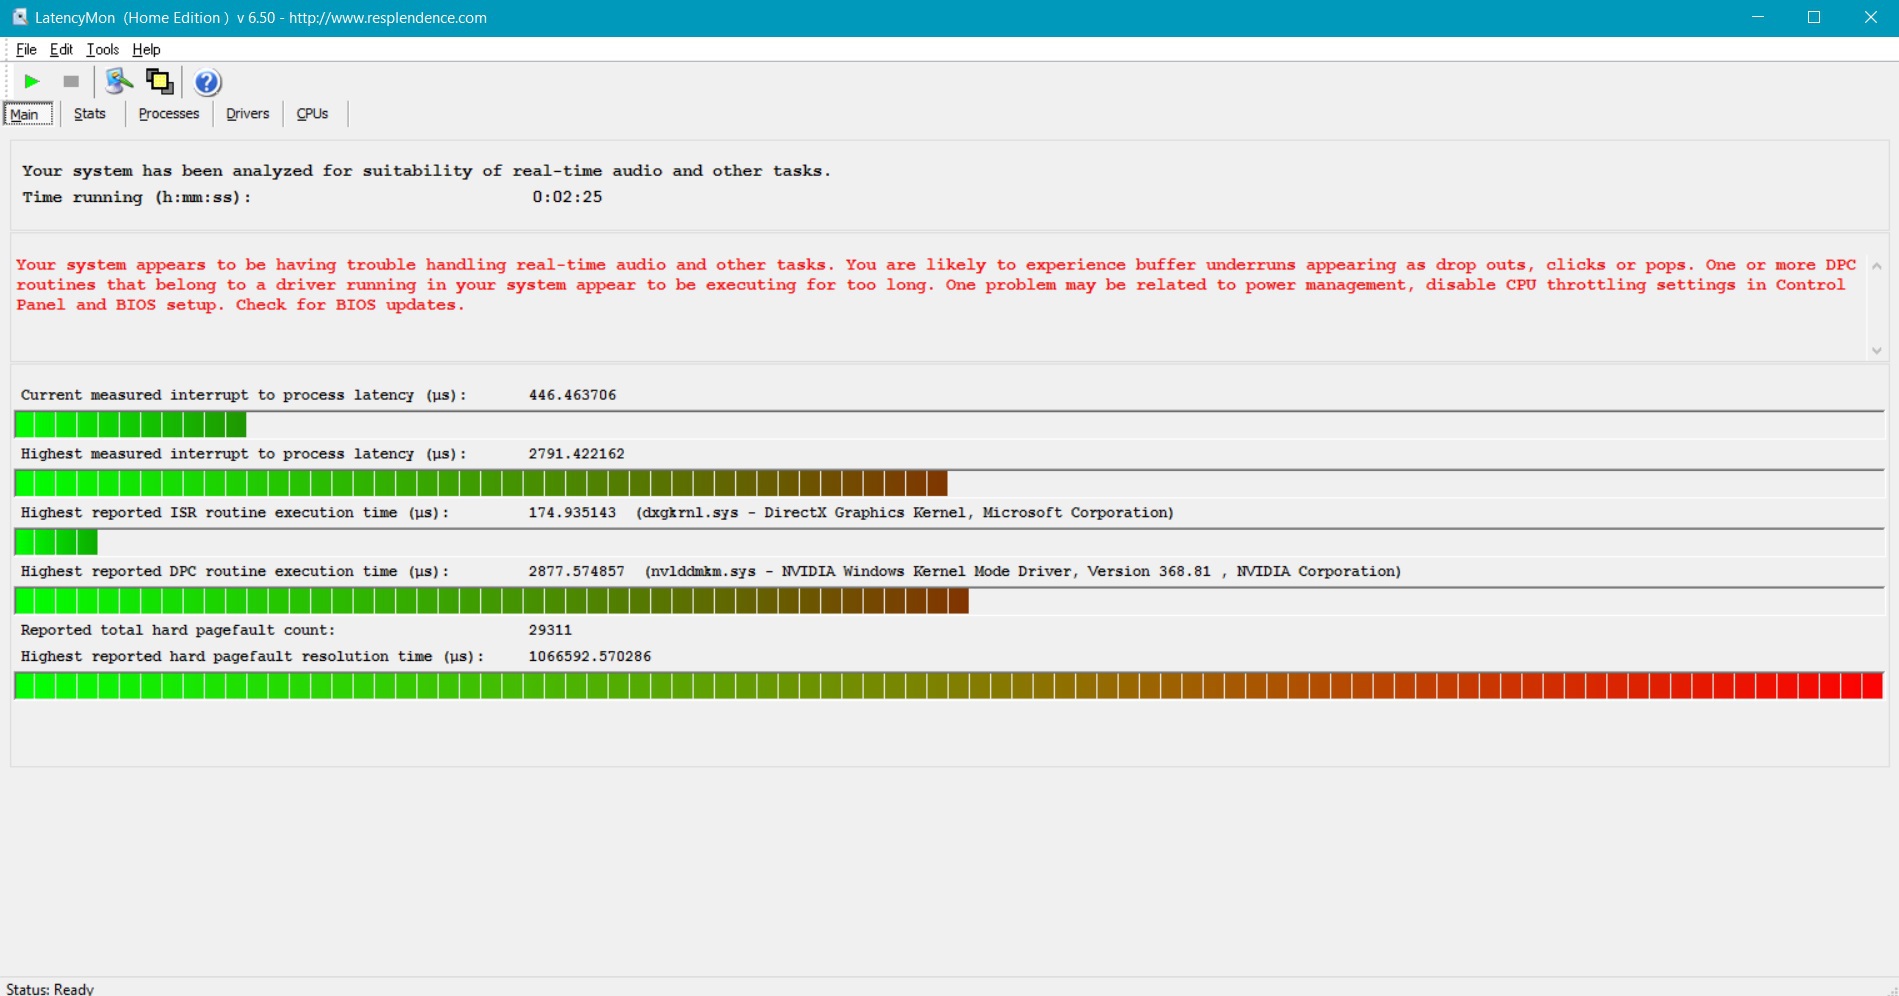The image size is (1899, 996).
Task: Switch to the Main tab
Action: [27, 113]
